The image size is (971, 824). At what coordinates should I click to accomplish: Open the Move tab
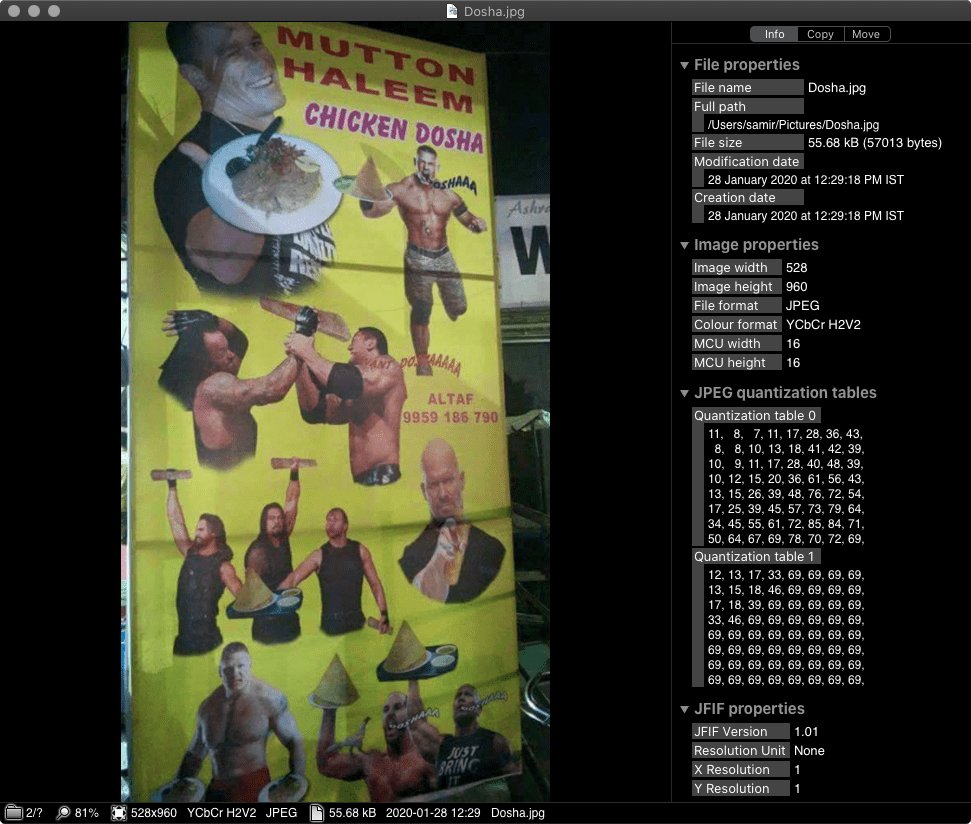(x=866, y=34)
